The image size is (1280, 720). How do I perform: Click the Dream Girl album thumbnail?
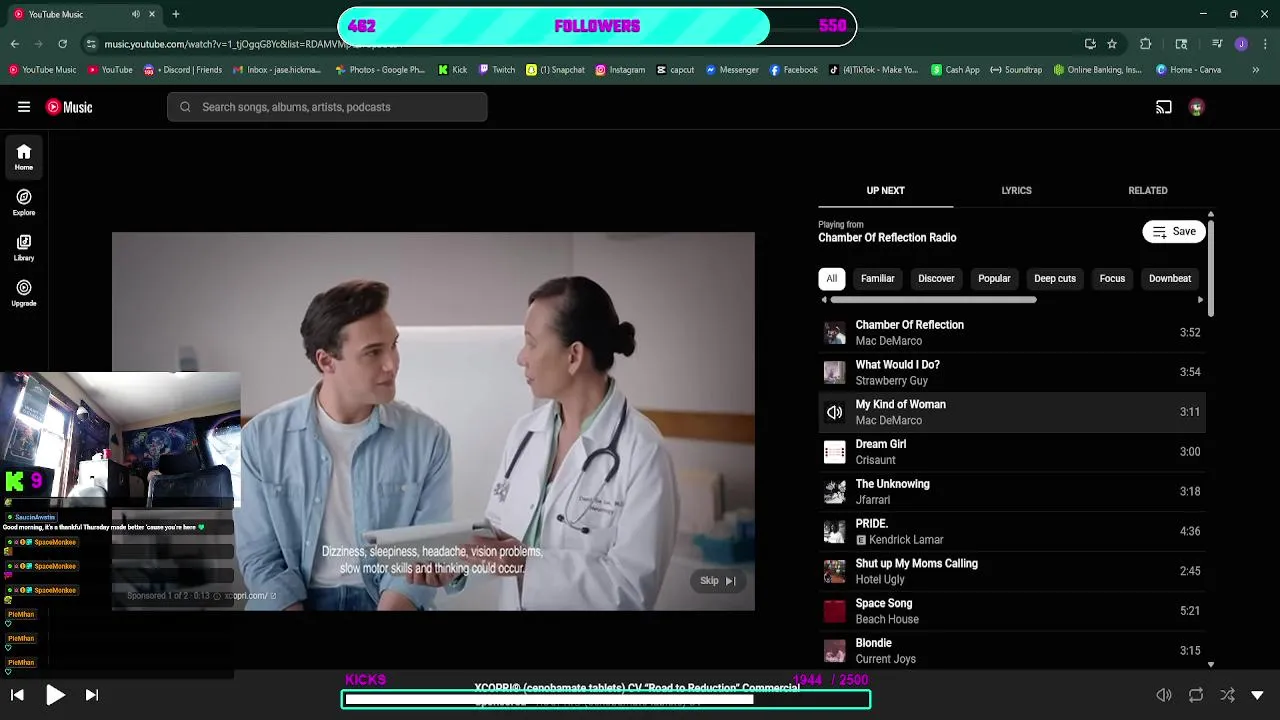[x=835, y=452]
